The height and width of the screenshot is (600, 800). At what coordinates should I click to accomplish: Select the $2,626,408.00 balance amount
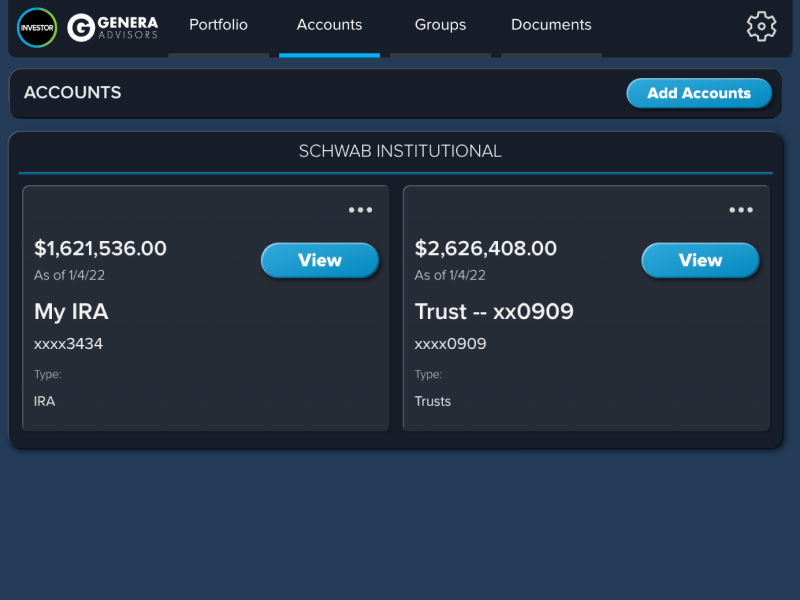tap(486, 248)
